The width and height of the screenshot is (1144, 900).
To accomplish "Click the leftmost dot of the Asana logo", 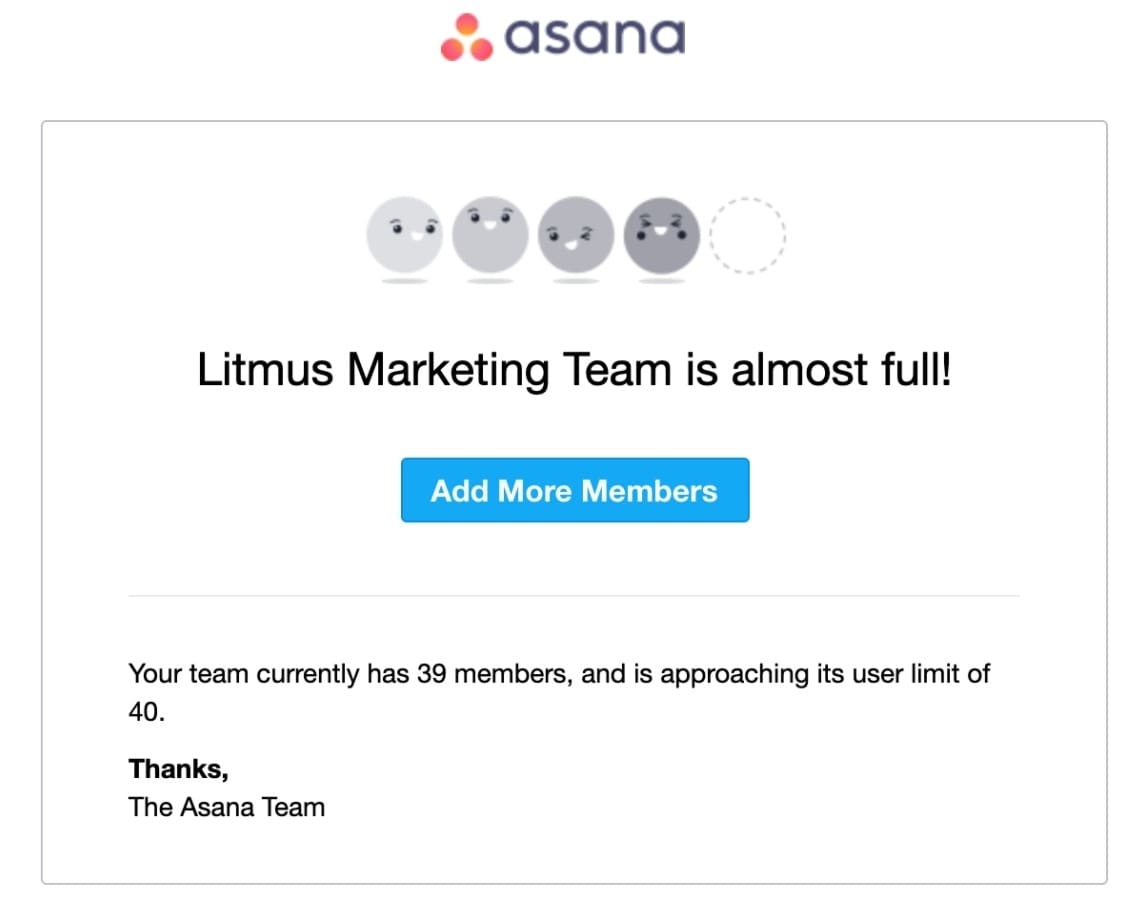I will 450,50.
